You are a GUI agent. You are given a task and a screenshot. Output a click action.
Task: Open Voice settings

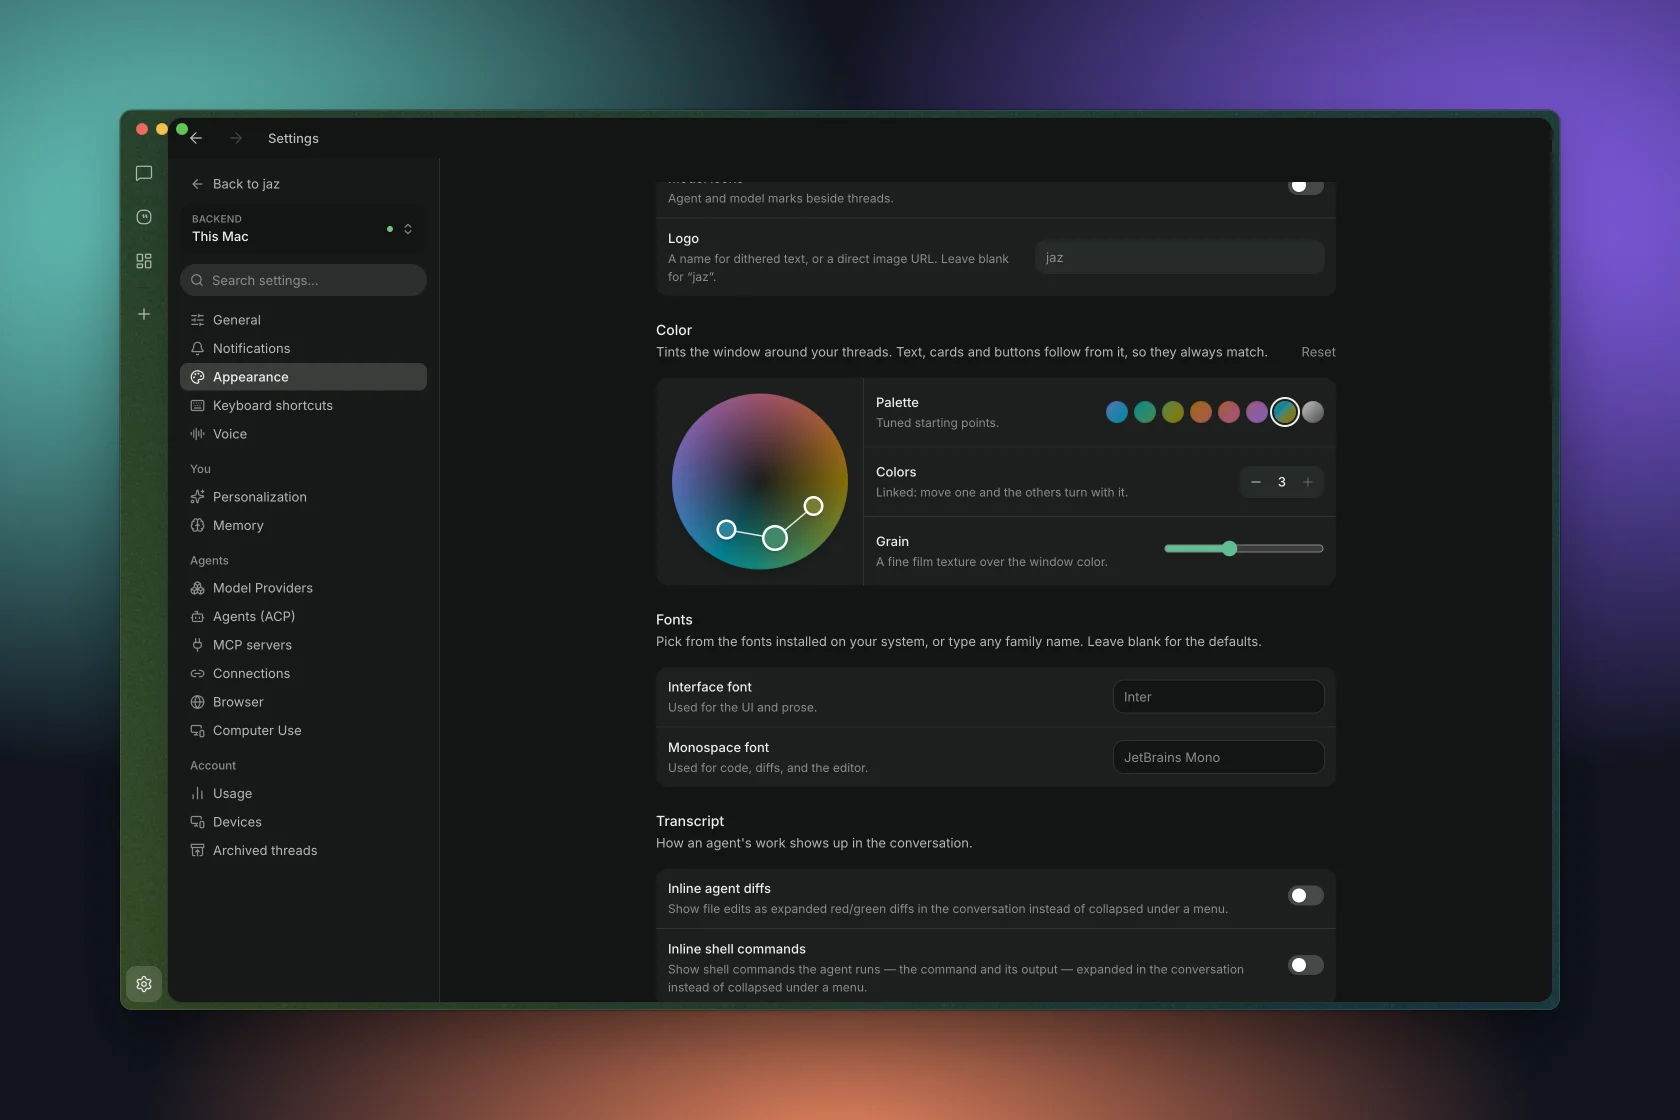click(x=303, y=434)
